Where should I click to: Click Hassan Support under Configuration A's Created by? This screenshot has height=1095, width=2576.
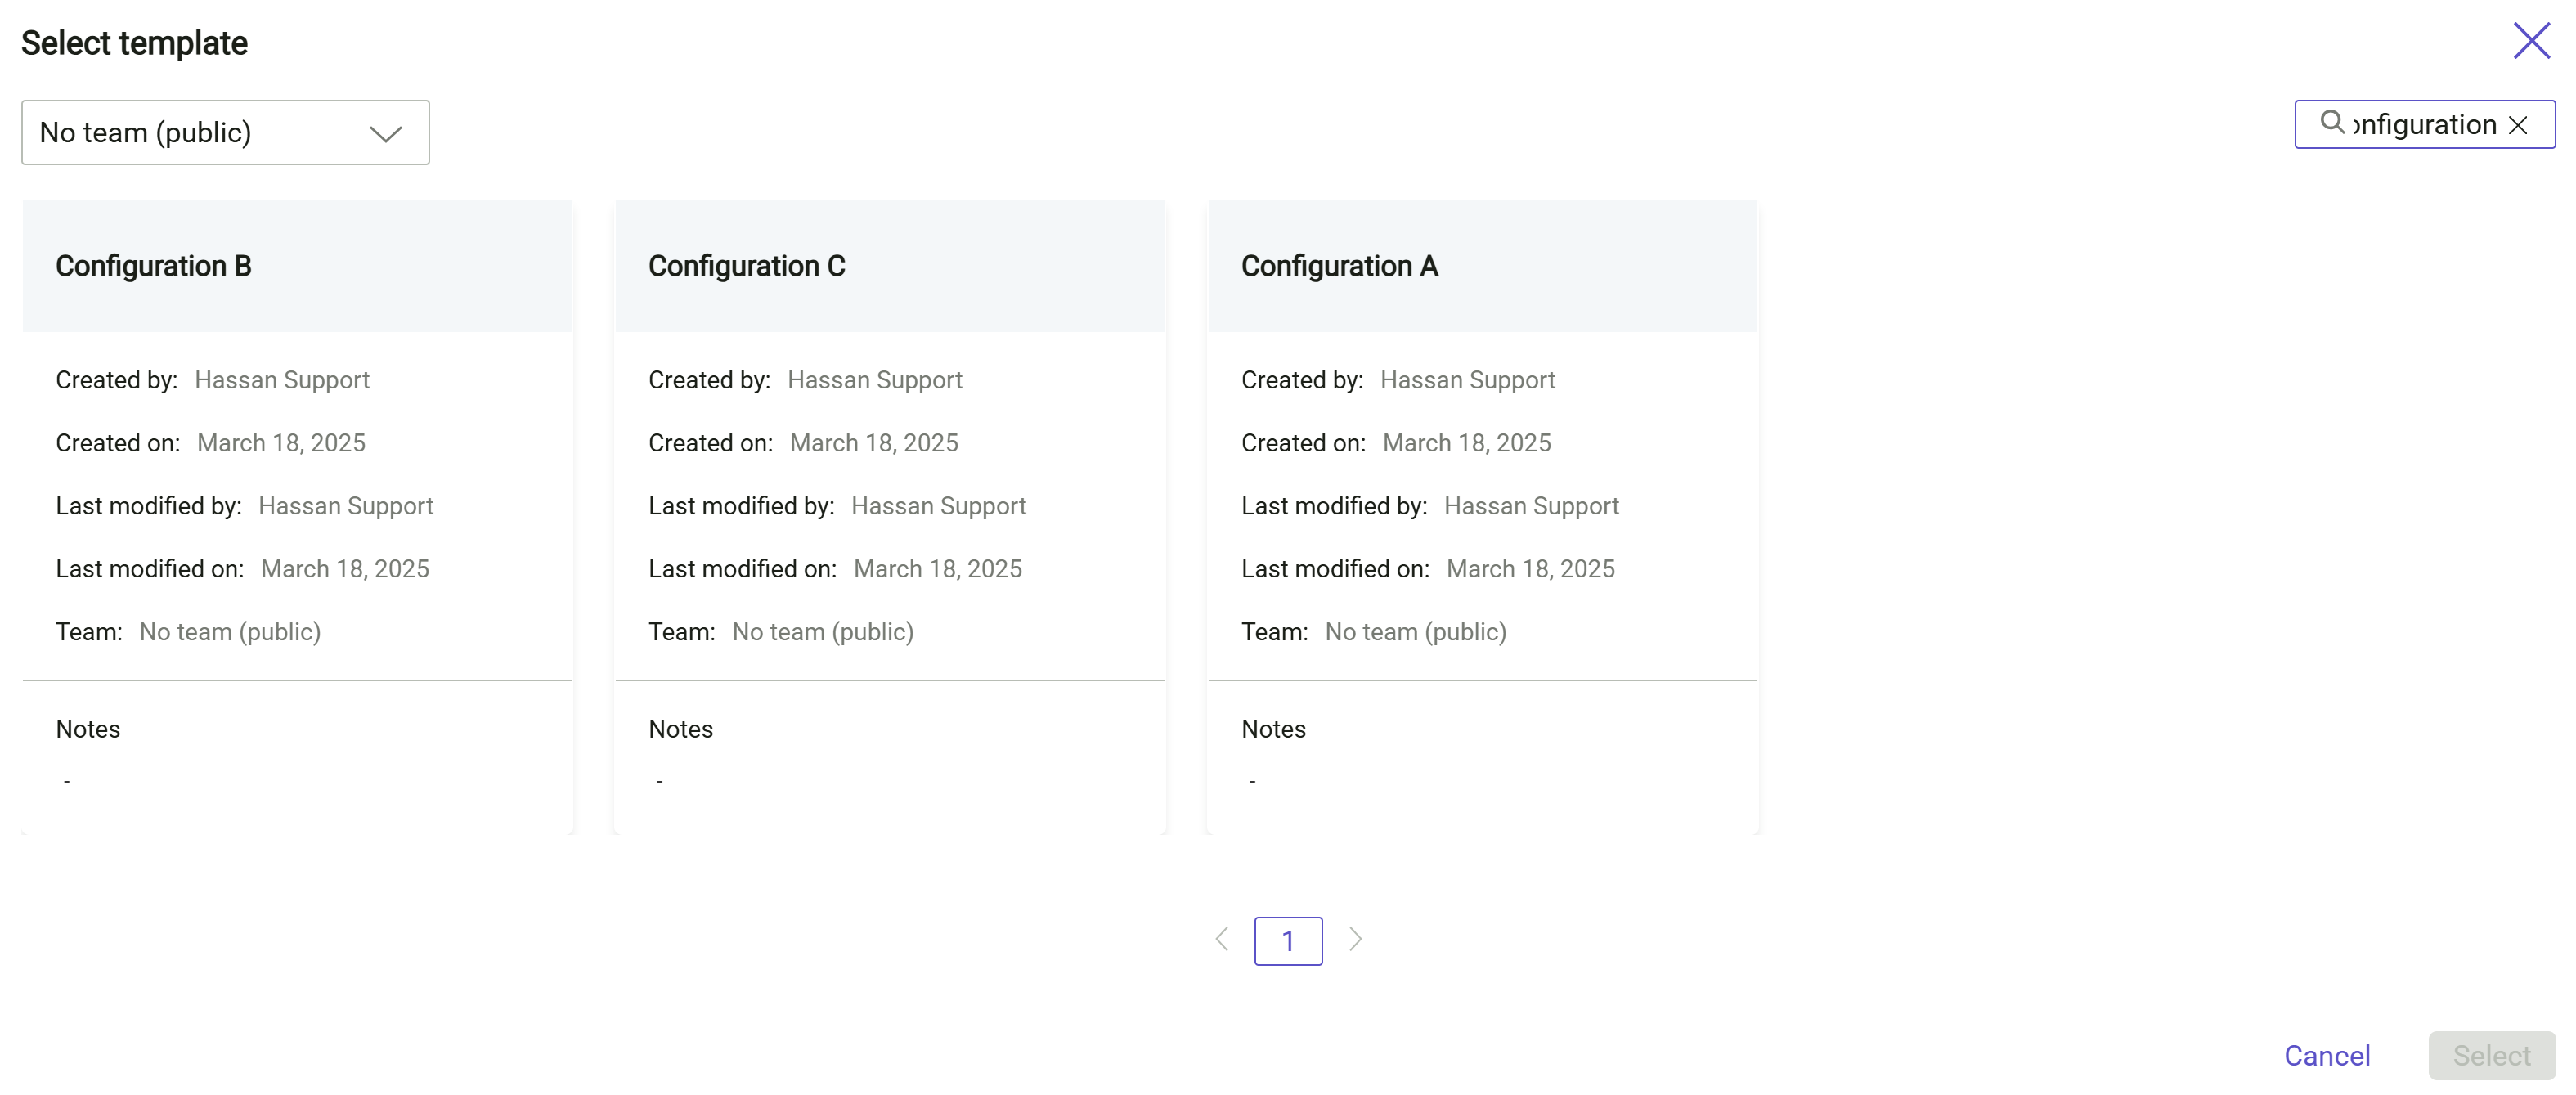point(1467,380)
